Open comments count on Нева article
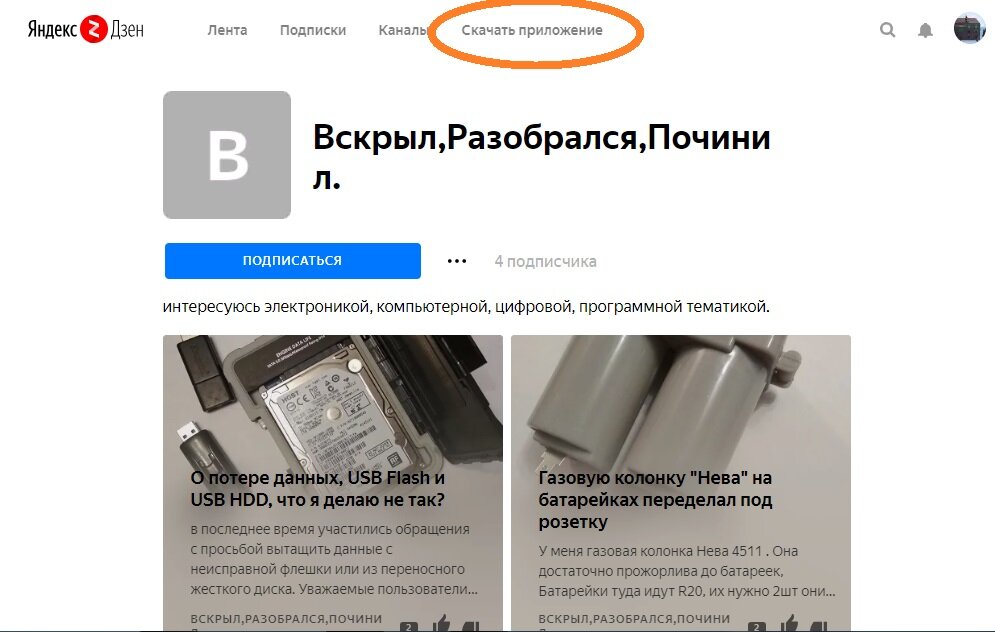The width and height of the screenshot is (995, 632). [x=756, y=627]
